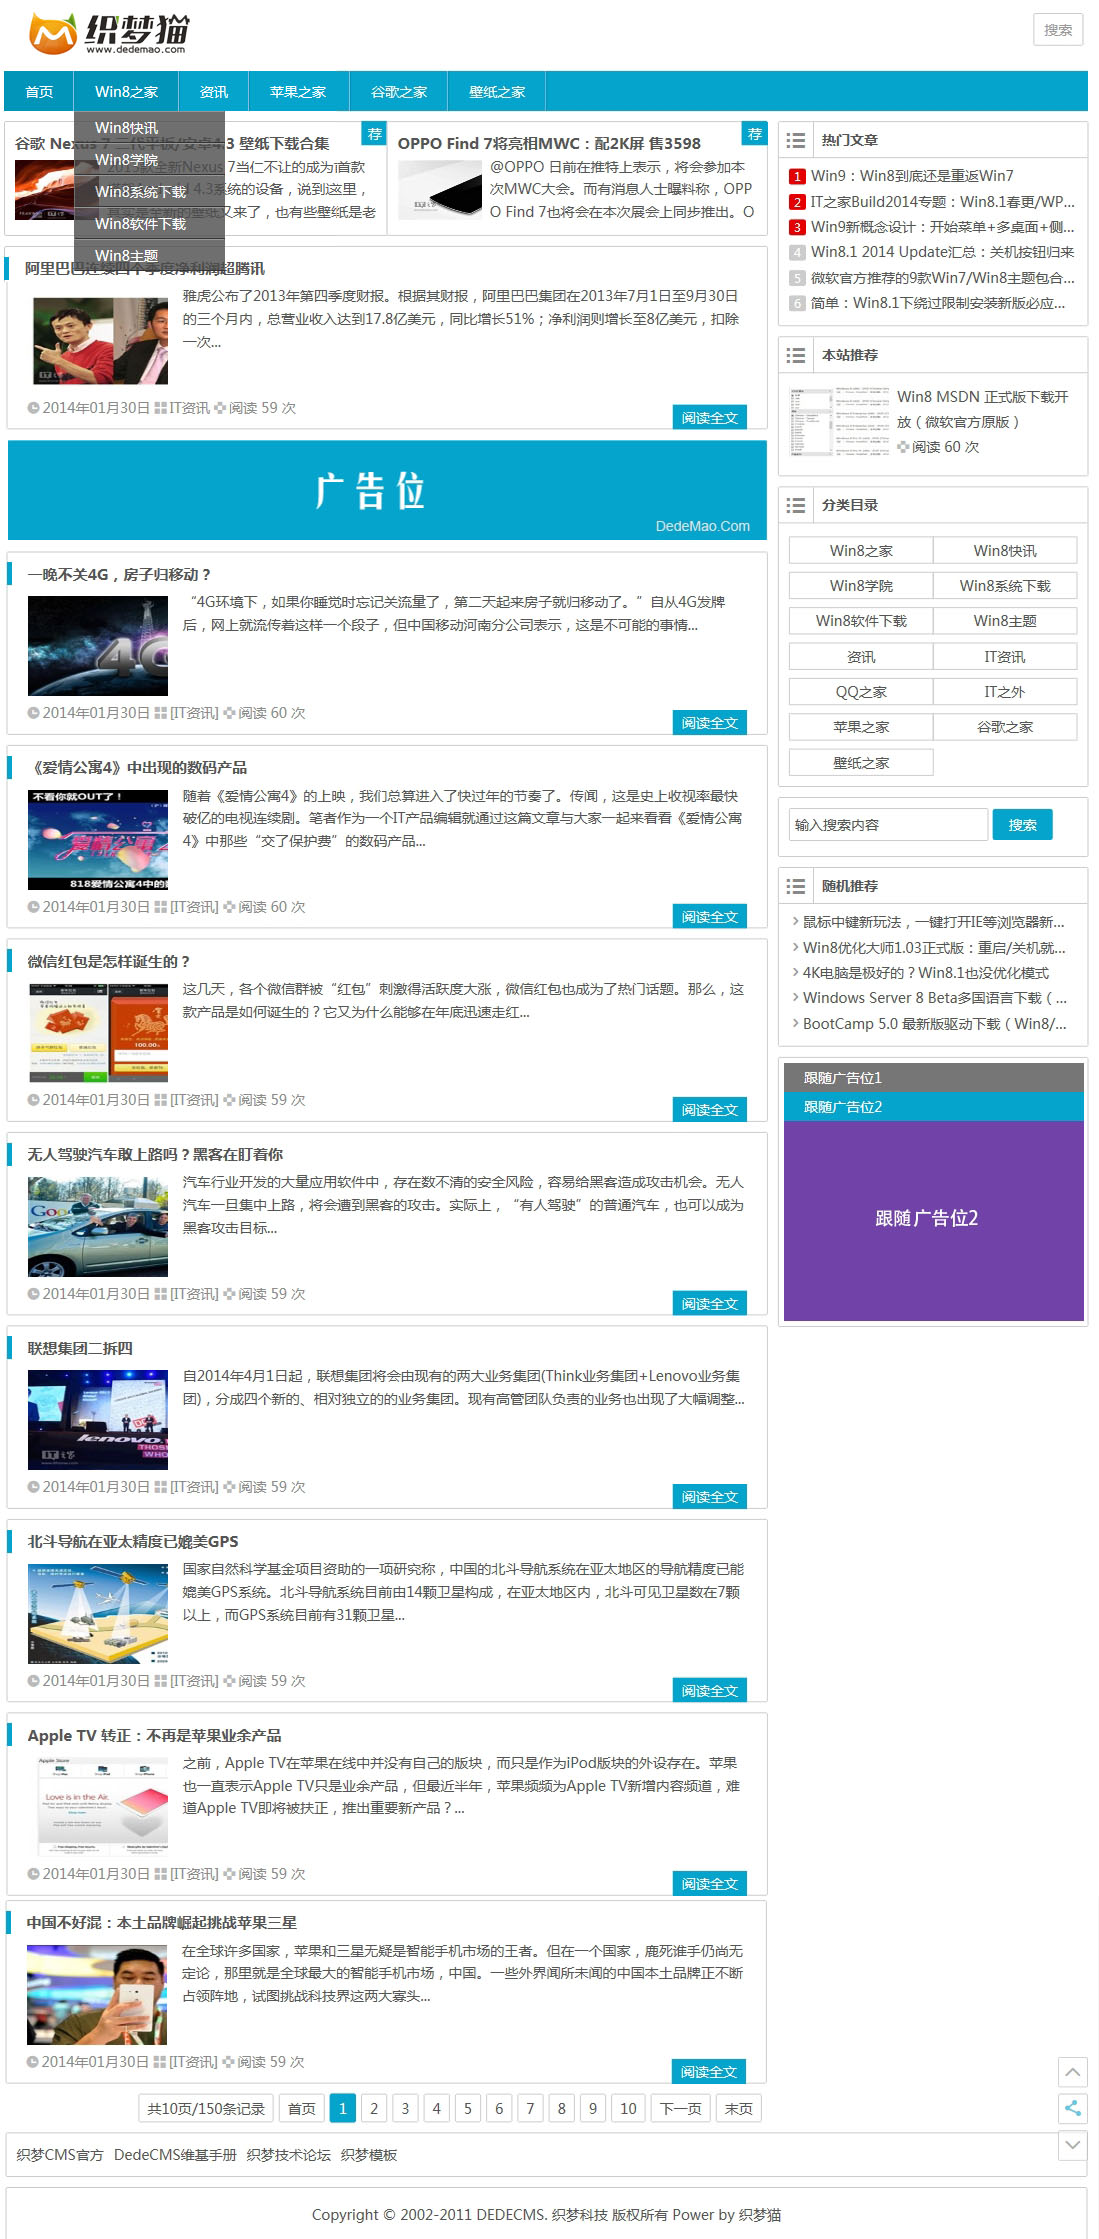Click the blue 广告位 banner
This screenshot has width=1099, height=2239.
(387, 490)
